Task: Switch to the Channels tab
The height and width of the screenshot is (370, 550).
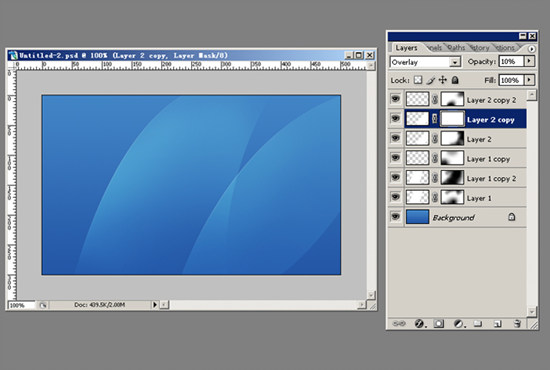Action: tap(435, 48)
